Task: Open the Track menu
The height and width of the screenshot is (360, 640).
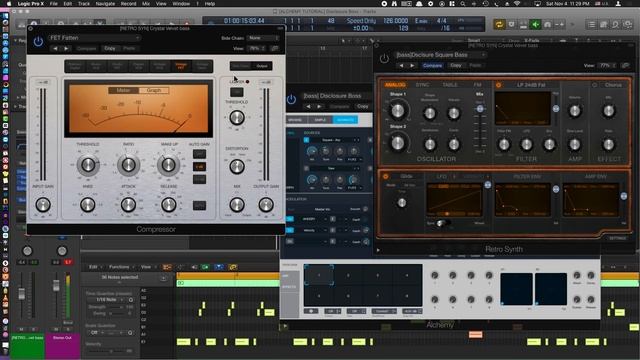Action: click(84, 4)
